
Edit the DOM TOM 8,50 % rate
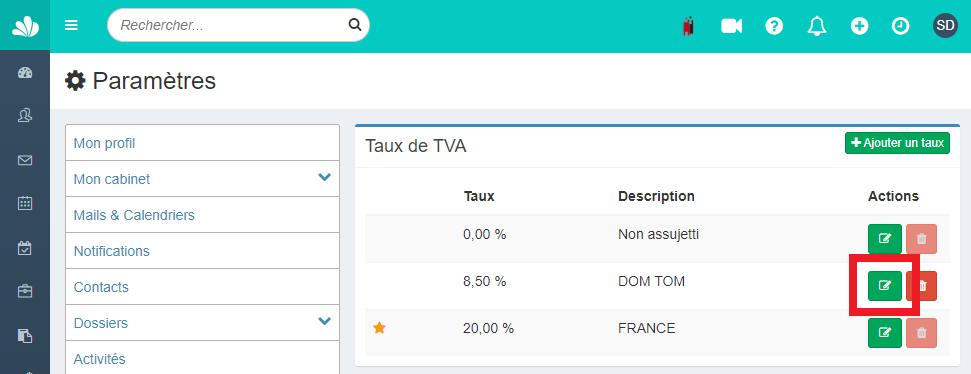pos(885,285)
